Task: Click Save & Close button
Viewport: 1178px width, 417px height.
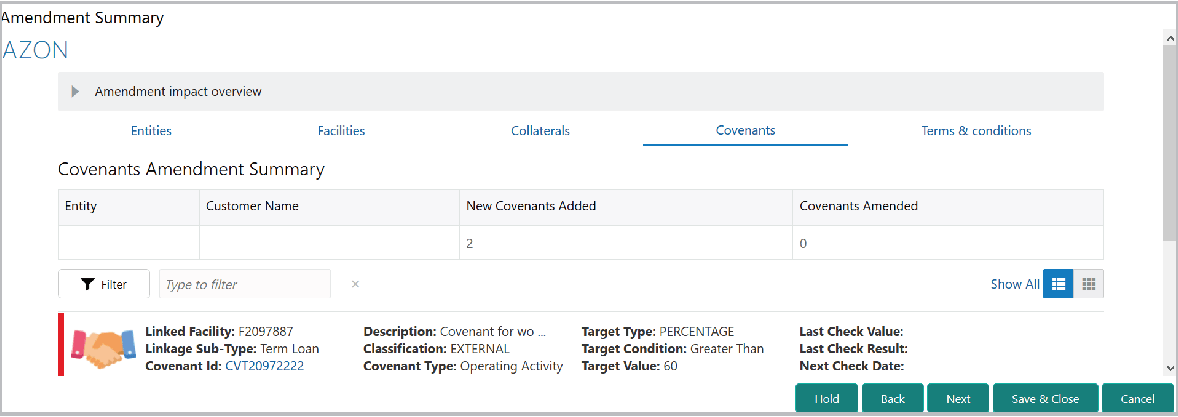Action: [x=1045, y=399]
